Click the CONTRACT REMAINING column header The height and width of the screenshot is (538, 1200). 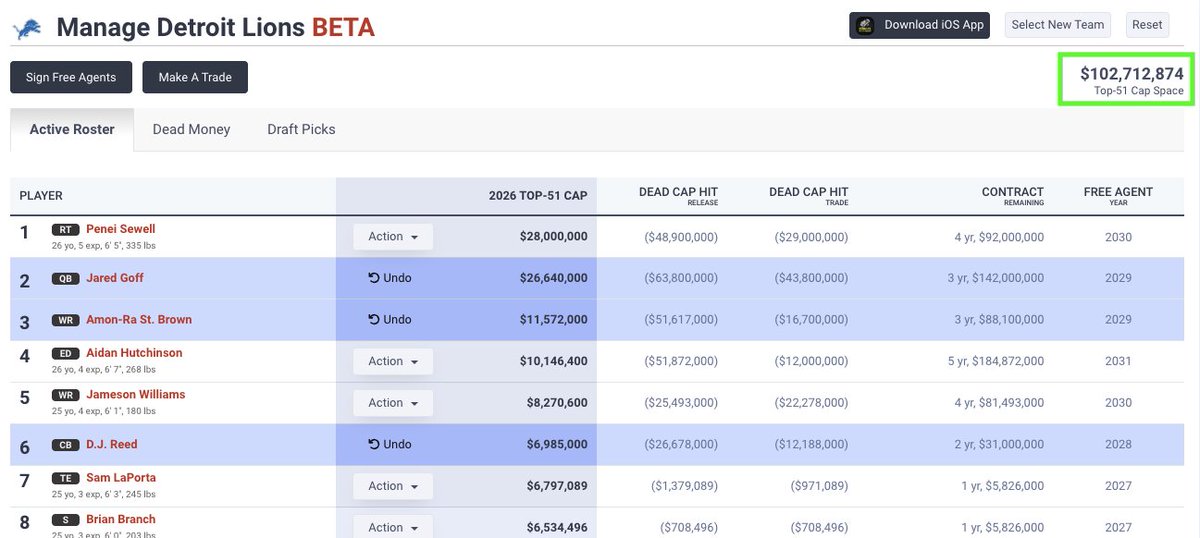coord(1012,196)
